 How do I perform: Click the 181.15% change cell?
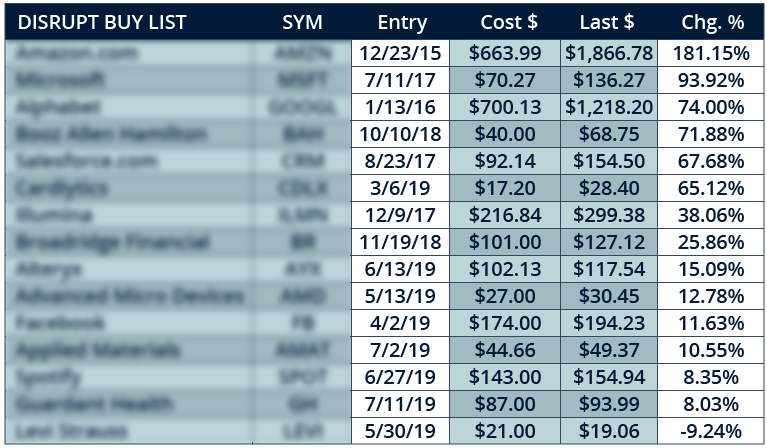pos(711,53)
